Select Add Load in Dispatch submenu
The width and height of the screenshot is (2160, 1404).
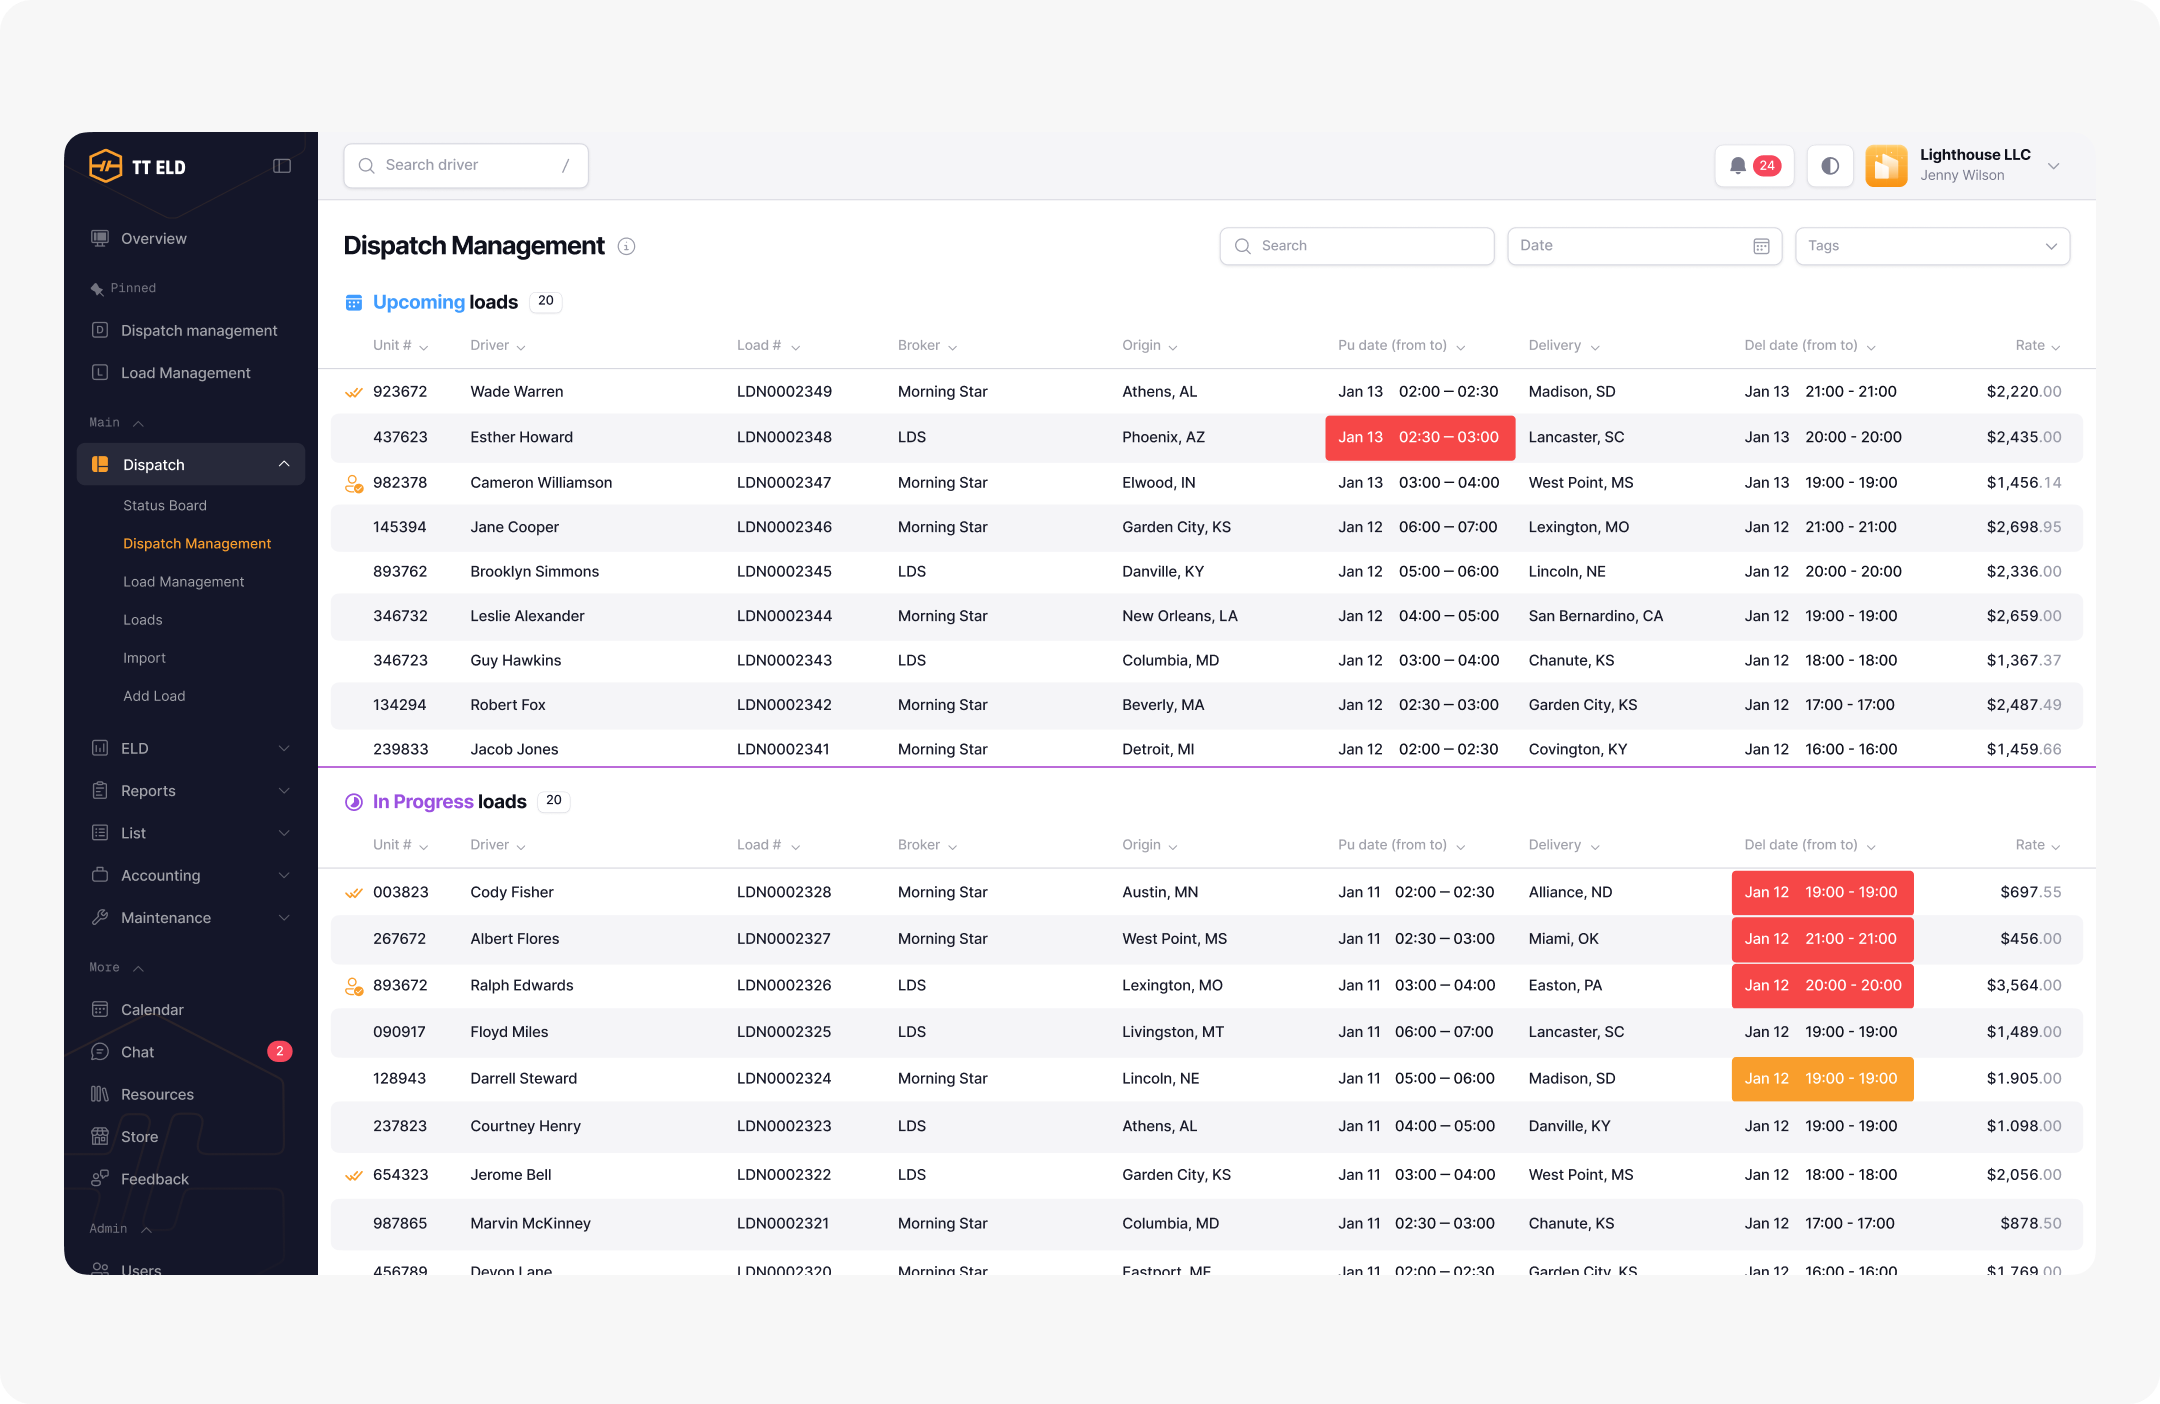coord(154,696)
